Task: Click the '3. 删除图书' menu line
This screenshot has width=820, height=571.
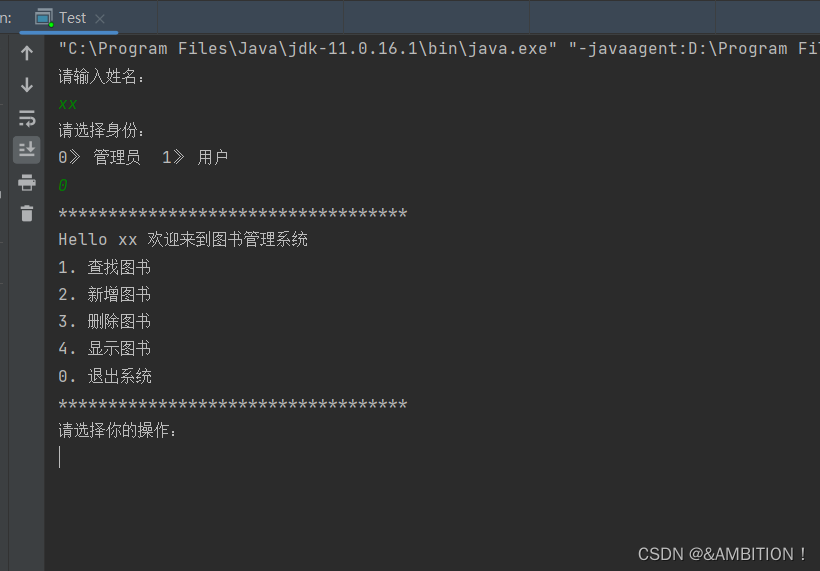Action: pyautogui.click(x=105, y=321)
